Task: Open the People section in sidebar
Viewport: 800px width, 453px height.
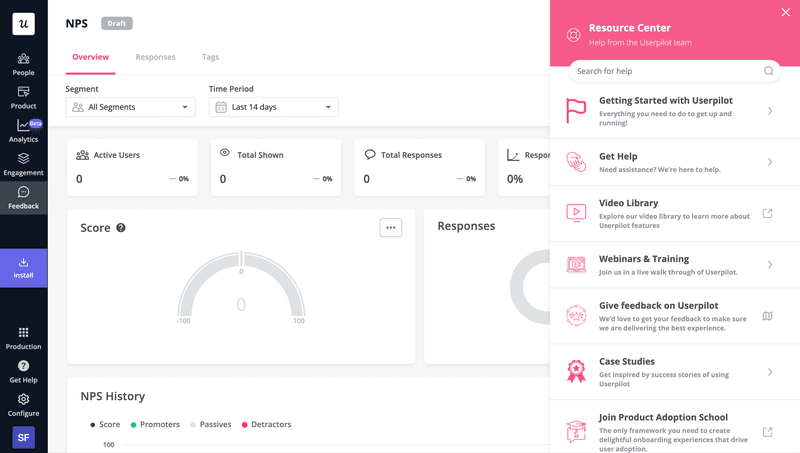Action: coord(23,64)
